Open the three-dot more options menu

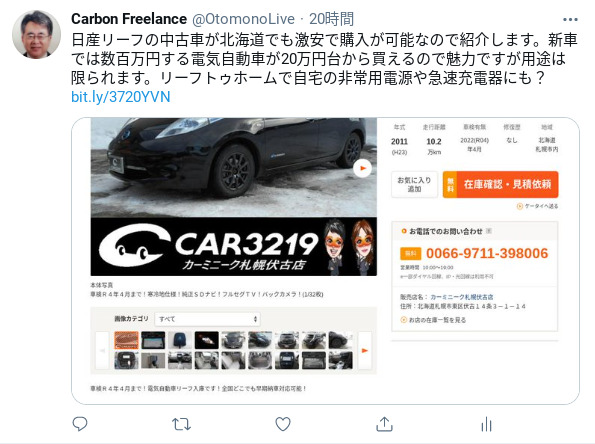(570, 19)
